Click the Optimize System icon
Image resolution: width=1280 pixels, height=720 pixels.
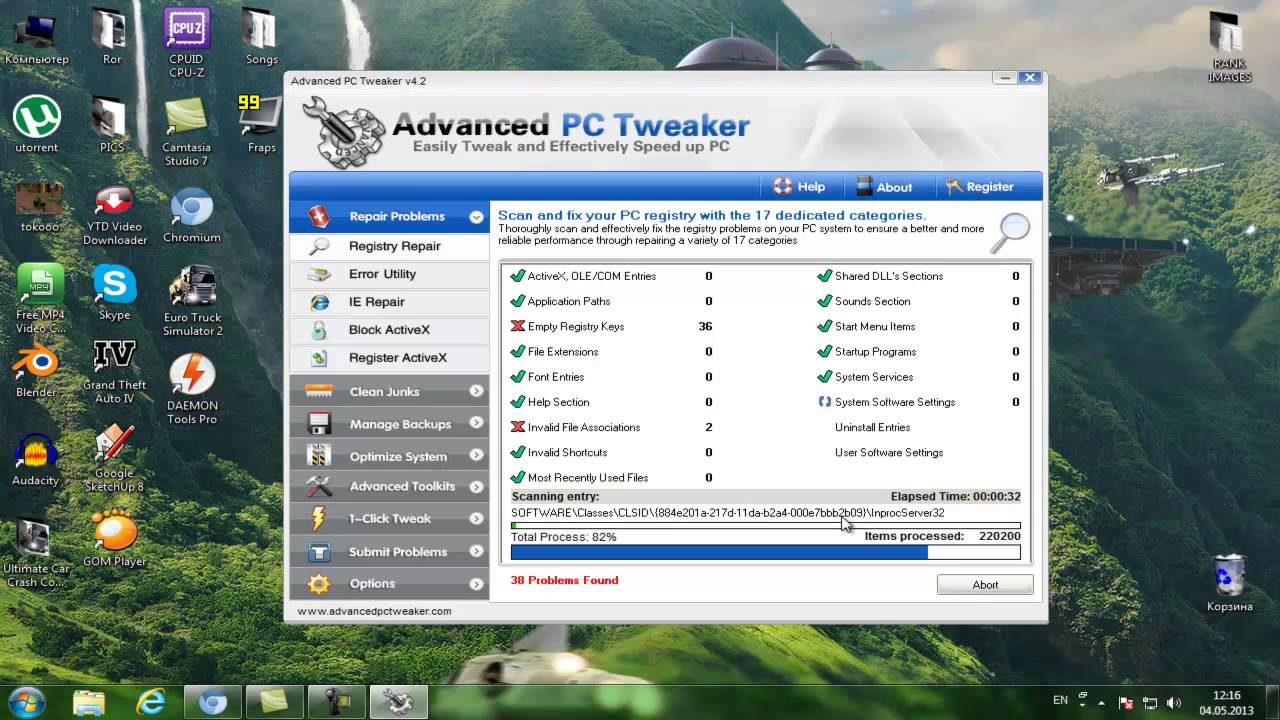click(319, 456)
